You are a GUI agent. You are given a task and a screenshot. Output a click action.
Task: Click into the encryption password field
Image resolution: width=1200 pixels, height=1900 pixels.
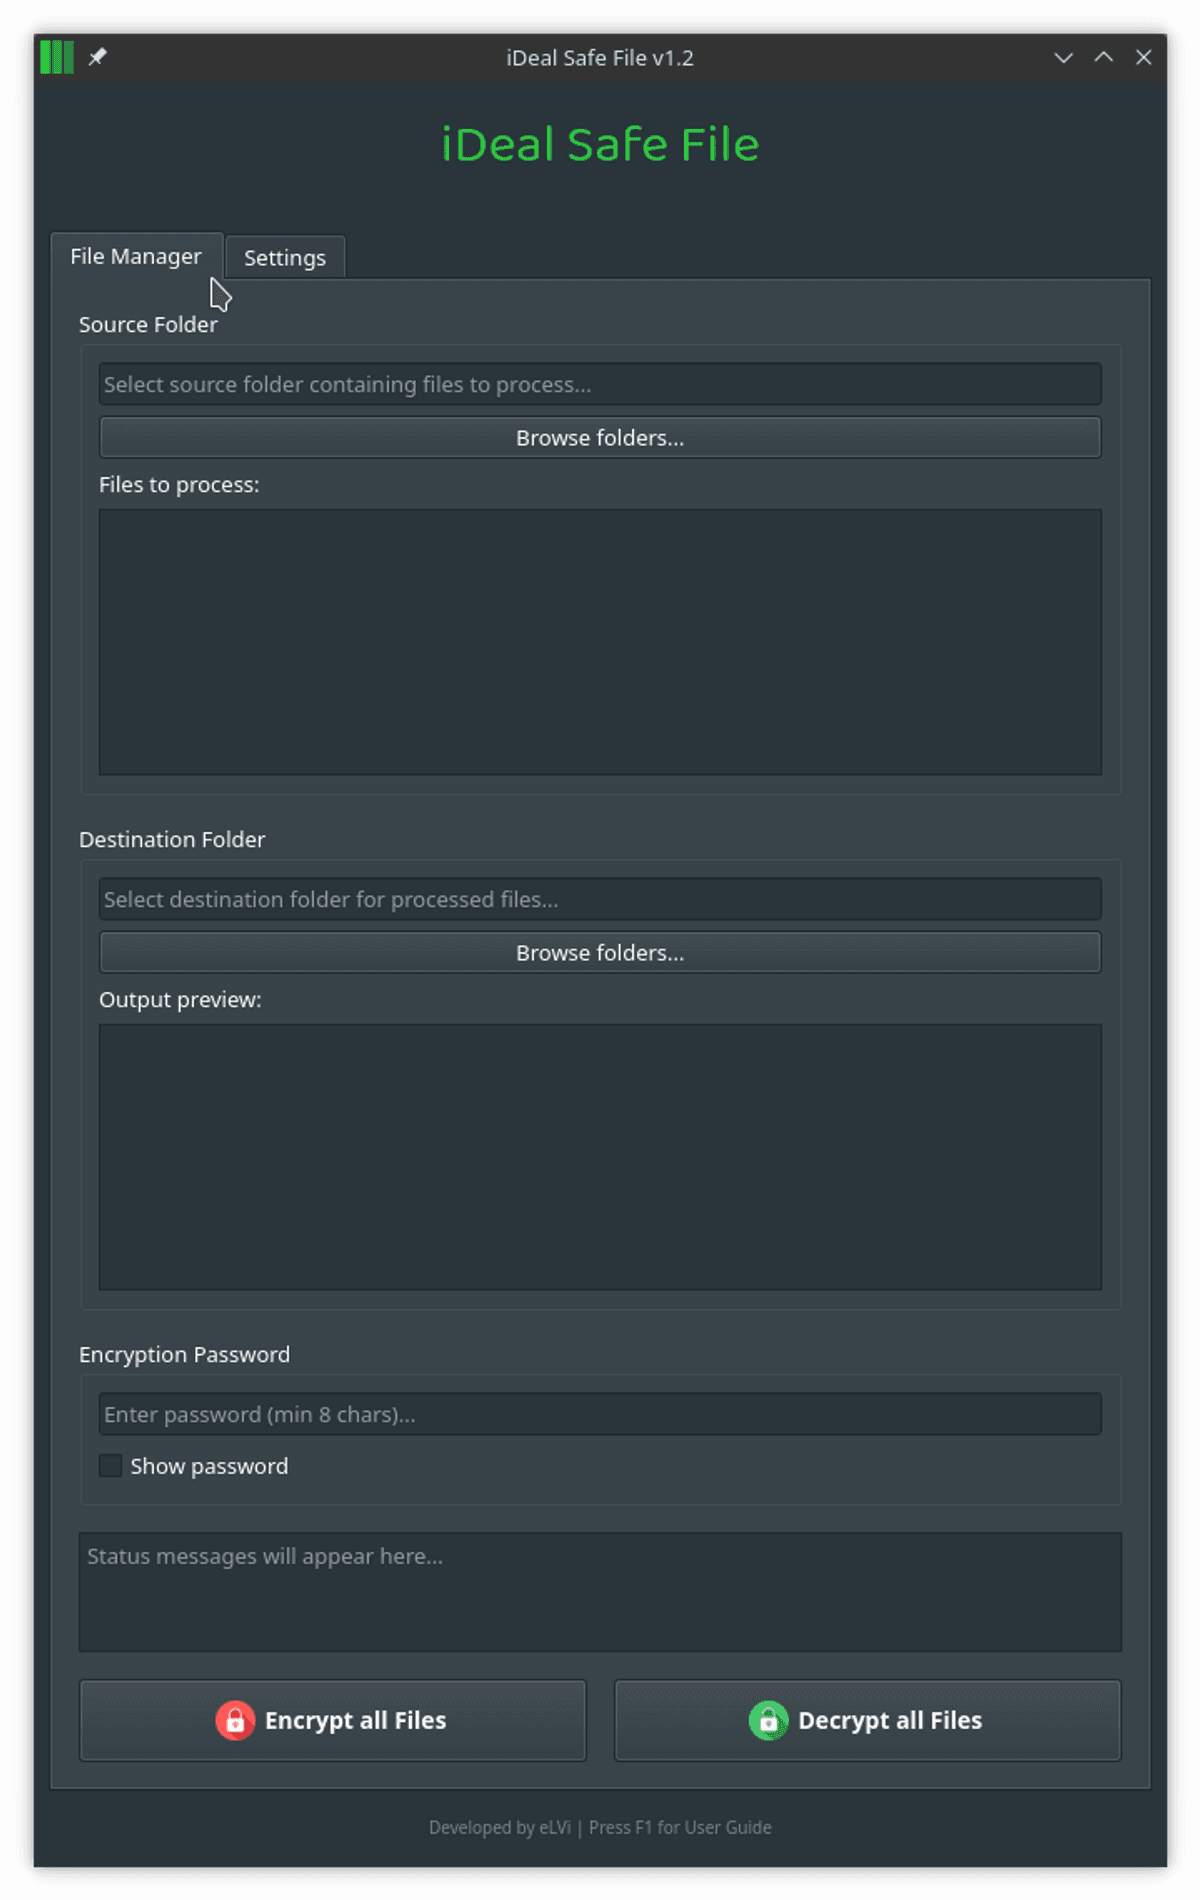(x=600, y=1414)
